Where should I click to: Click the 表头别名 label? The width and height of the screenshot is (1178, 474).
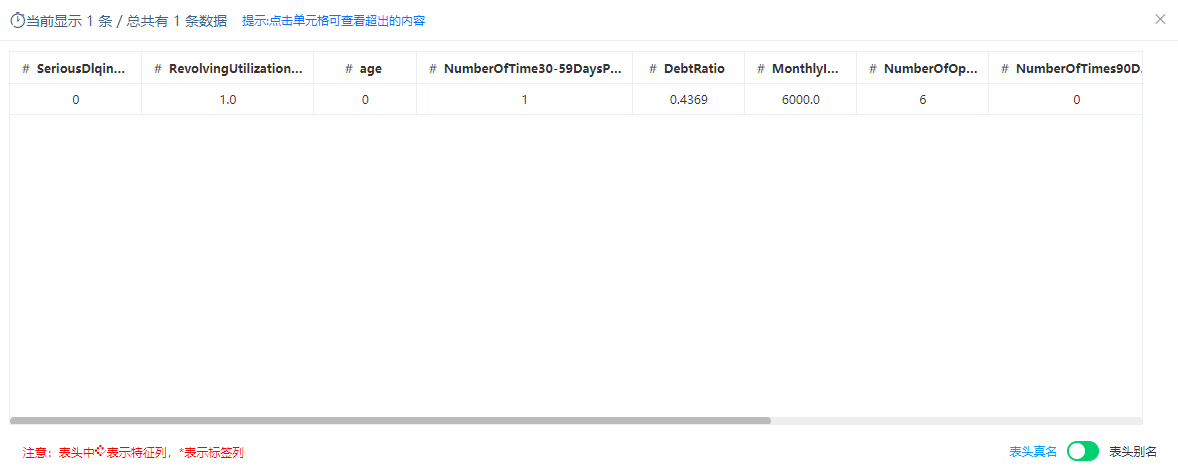[x=1133, y=451]
